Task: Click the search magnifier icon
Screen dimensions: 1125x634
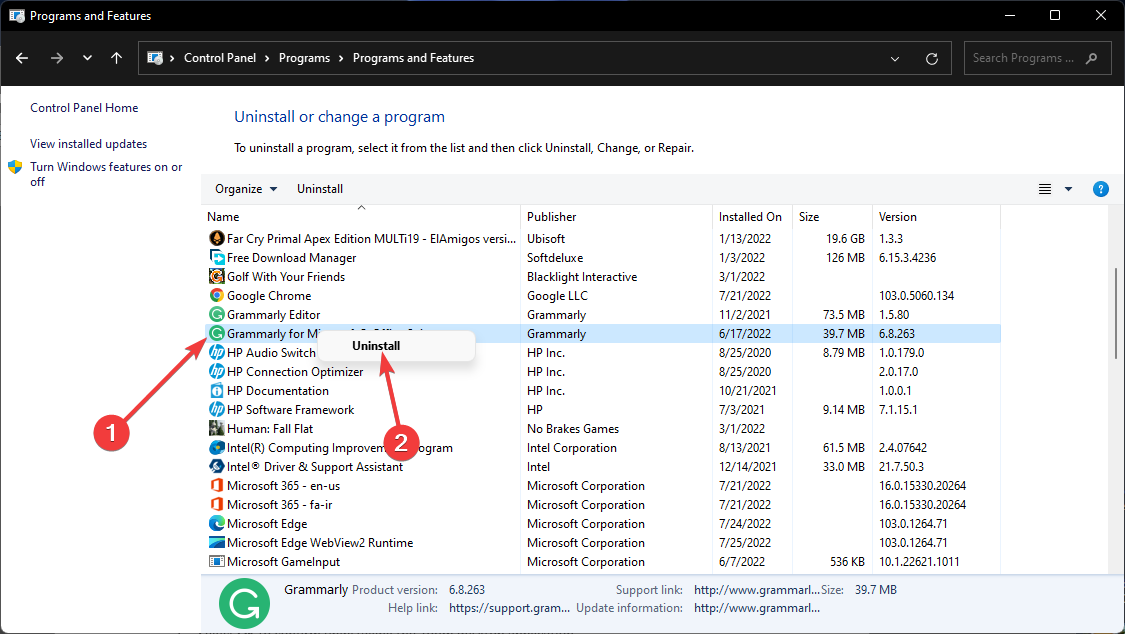Action: coord(1091,58)
